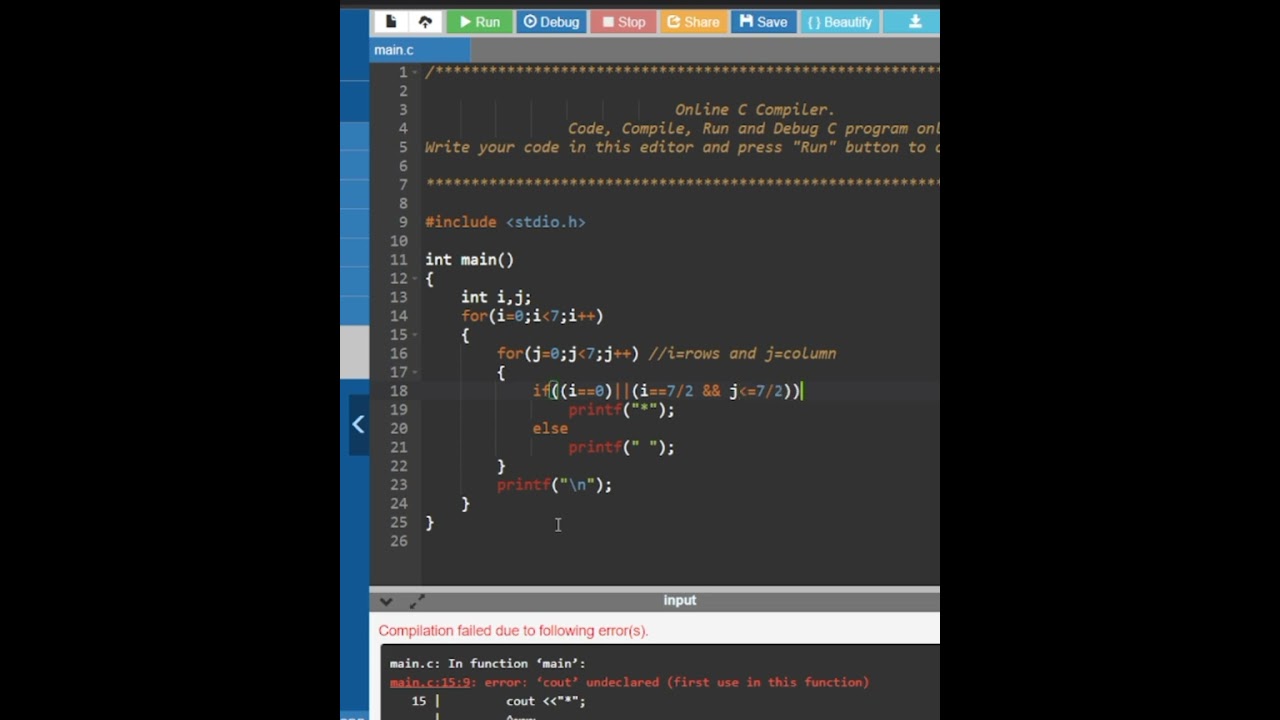Click line number 10 in the gutter
Viewport: 1280px width, 720px height.
click(x=398, y=241)
